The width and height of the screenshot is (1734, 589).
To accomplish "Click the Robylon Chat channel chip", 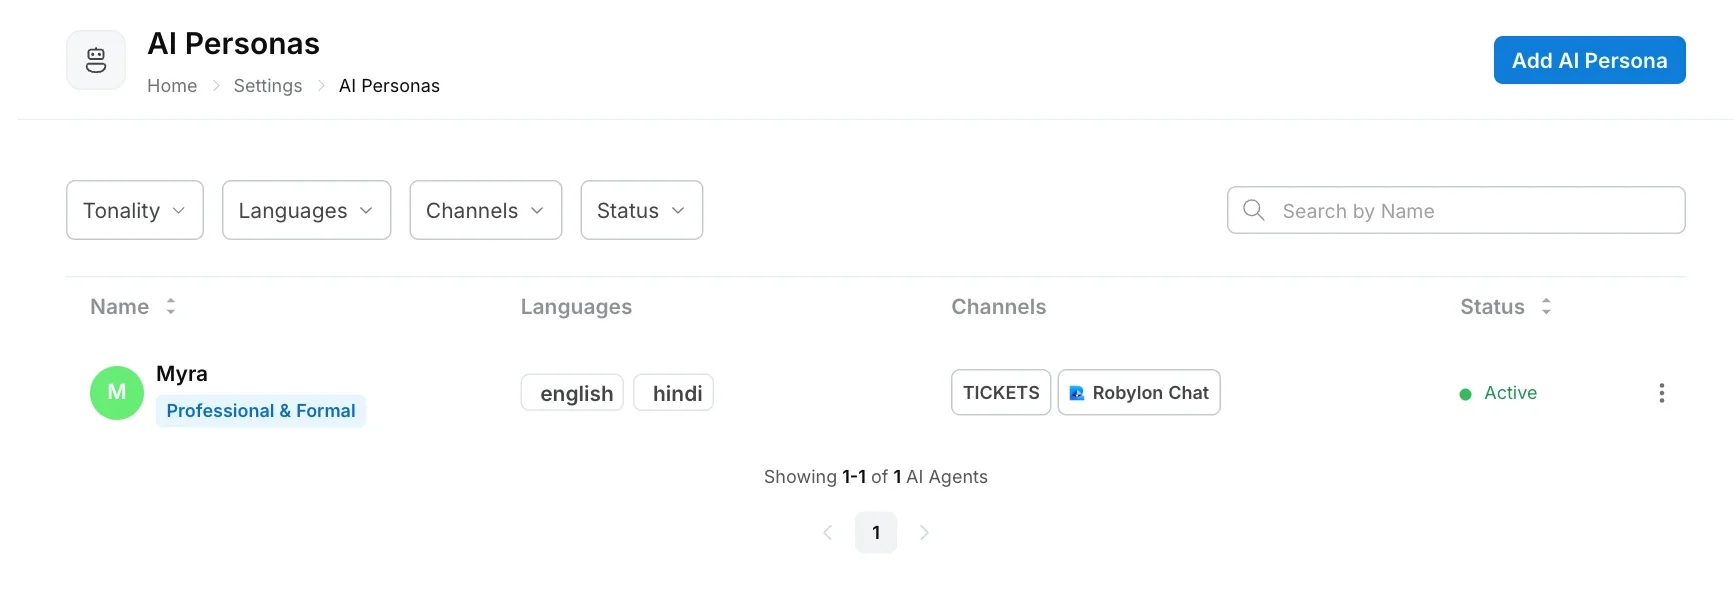I will tap(1139, 393).
